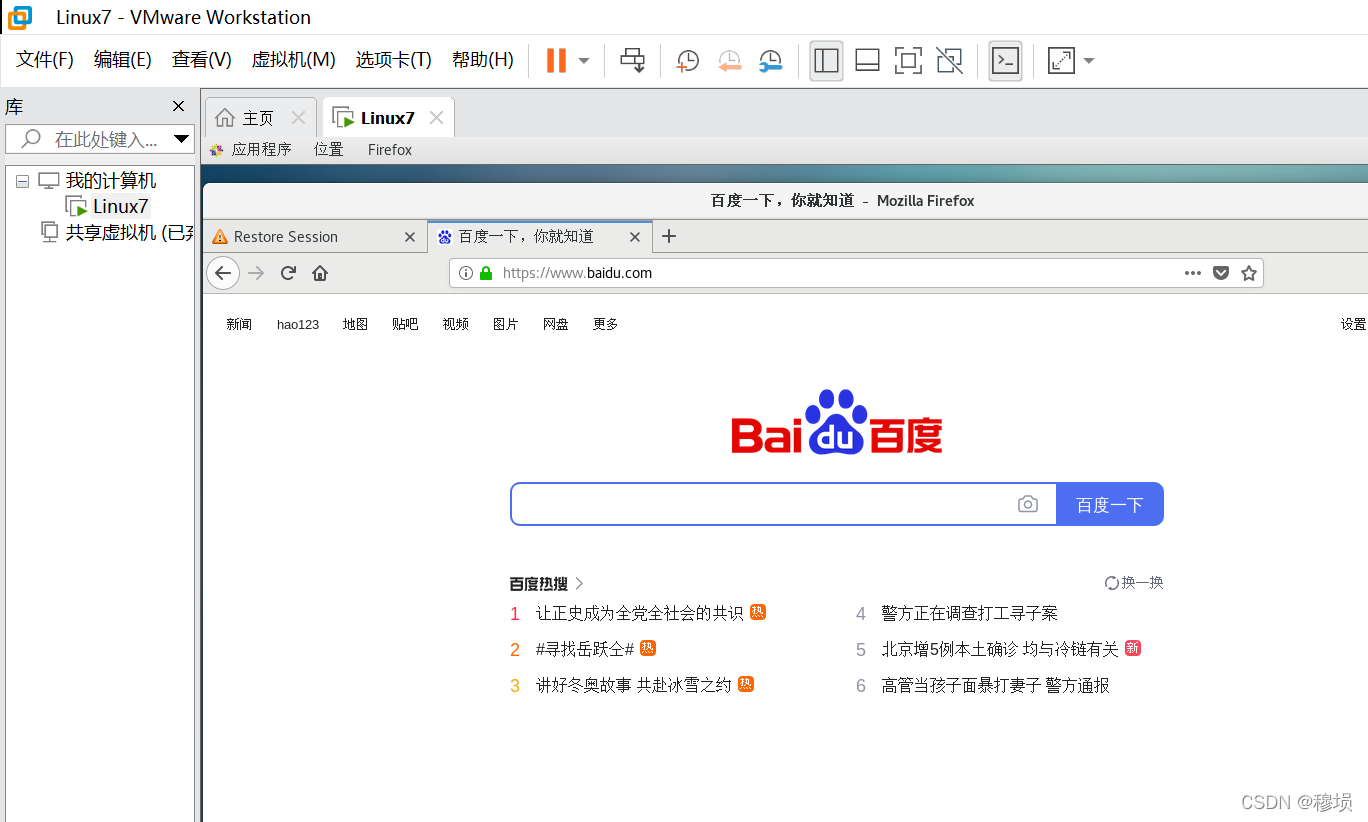
Task: Close the library panel with X
Action: (x=179, y=106)
